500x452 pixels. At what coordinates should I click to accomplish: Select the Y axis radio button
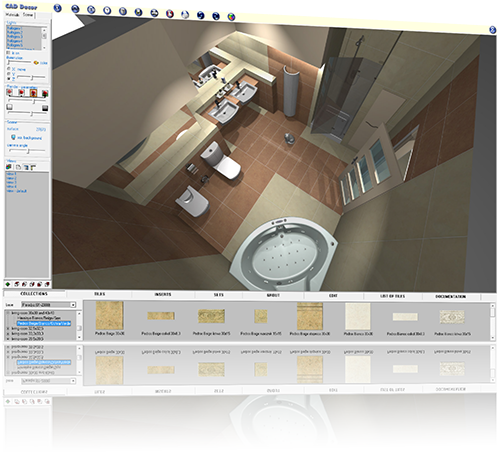pos(9,74)
